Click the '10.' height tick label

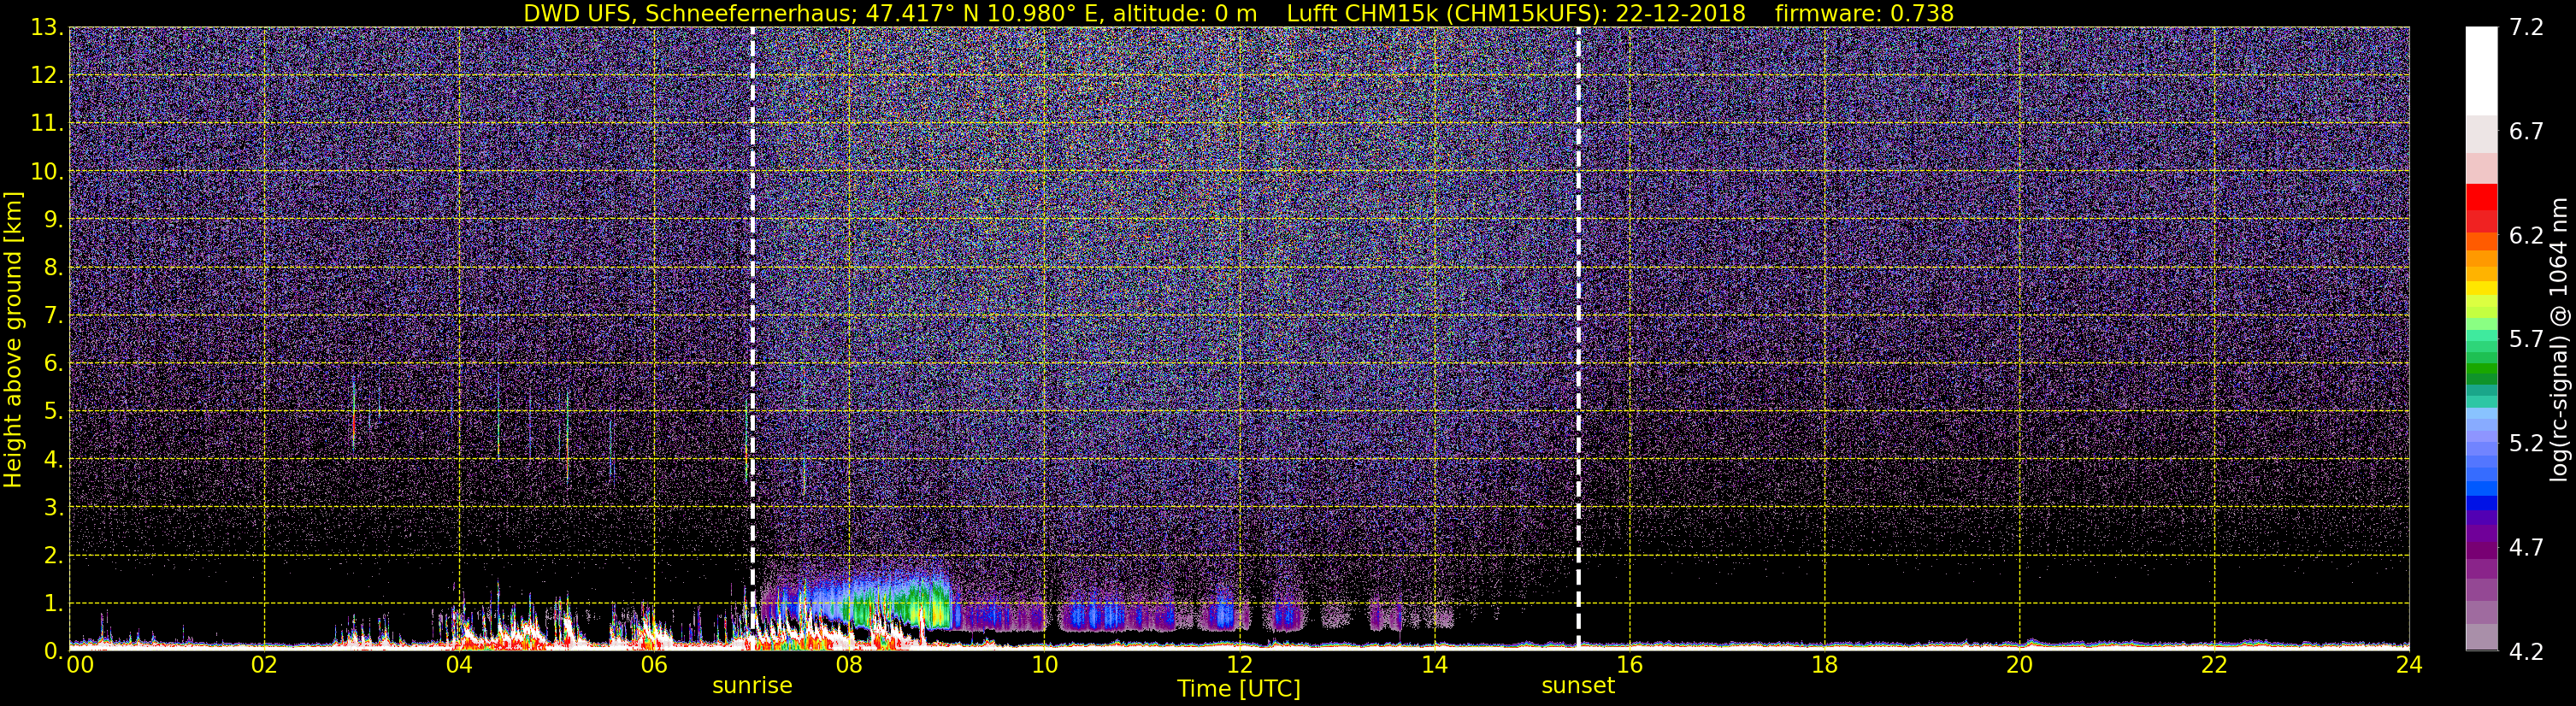[x=47, y=172]
